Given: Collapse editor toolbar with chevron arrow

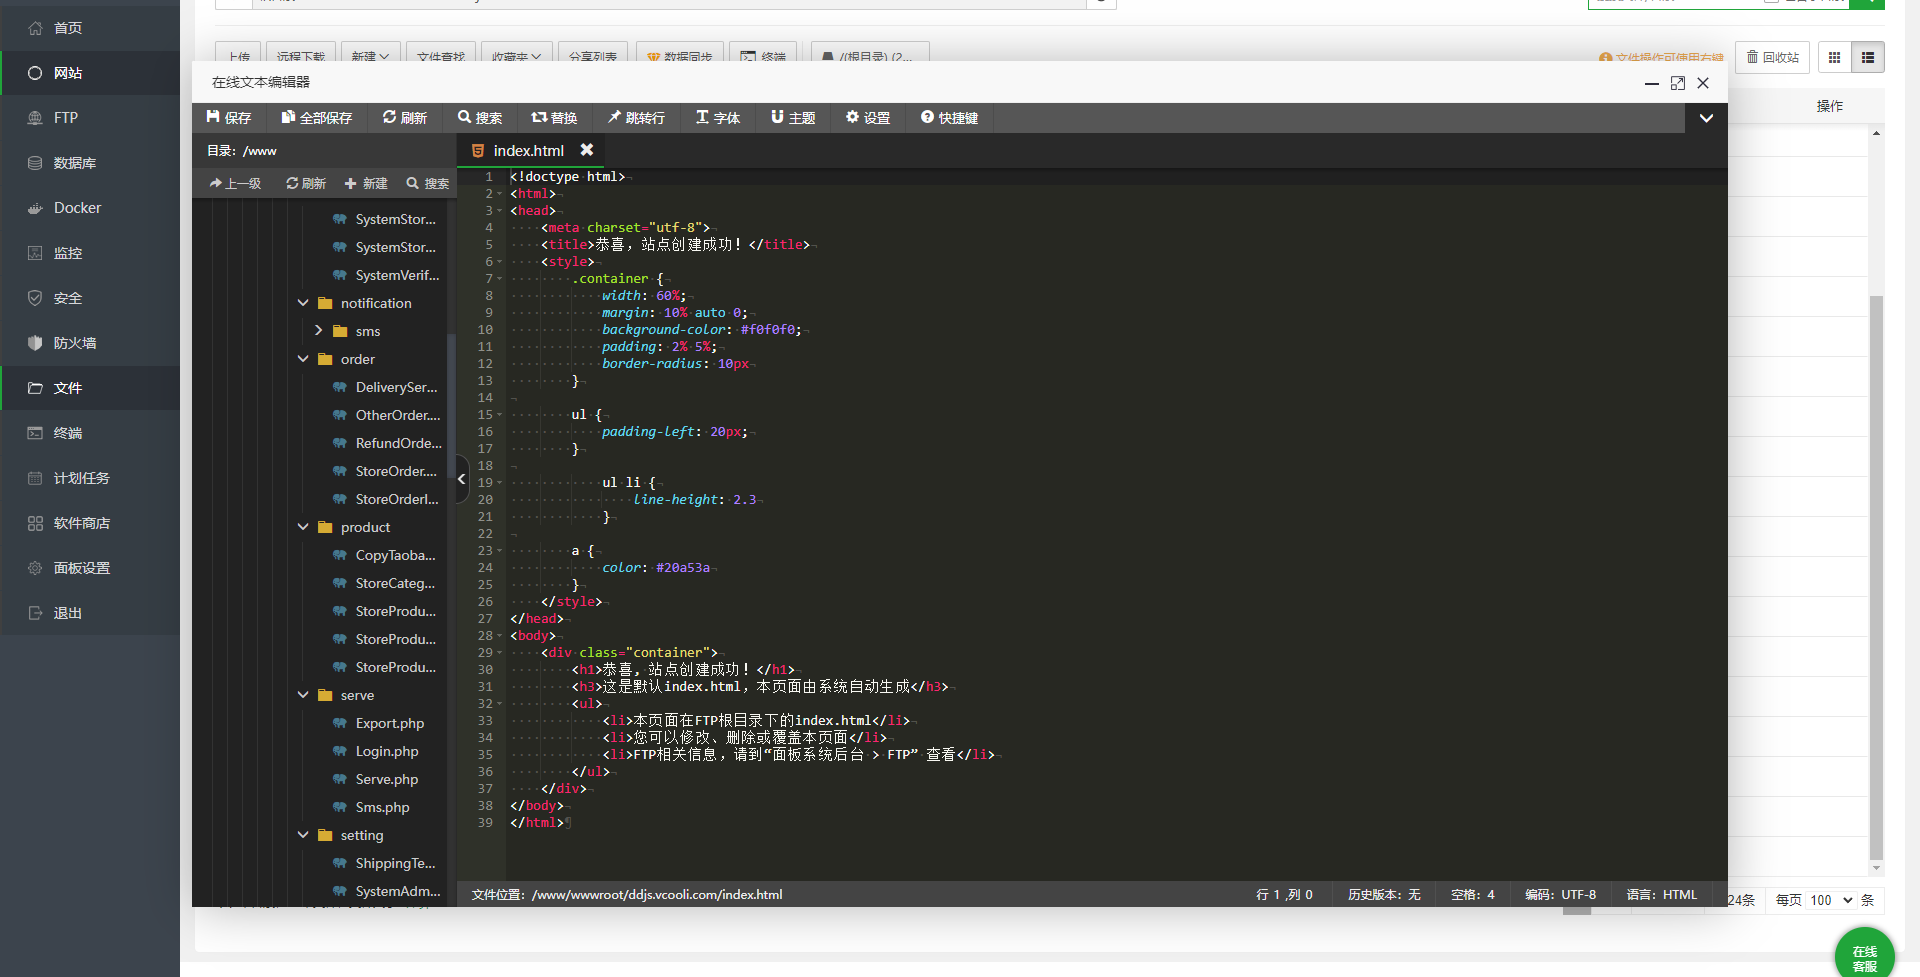Looking at the screenshot, I should [x=1706, y=118].
